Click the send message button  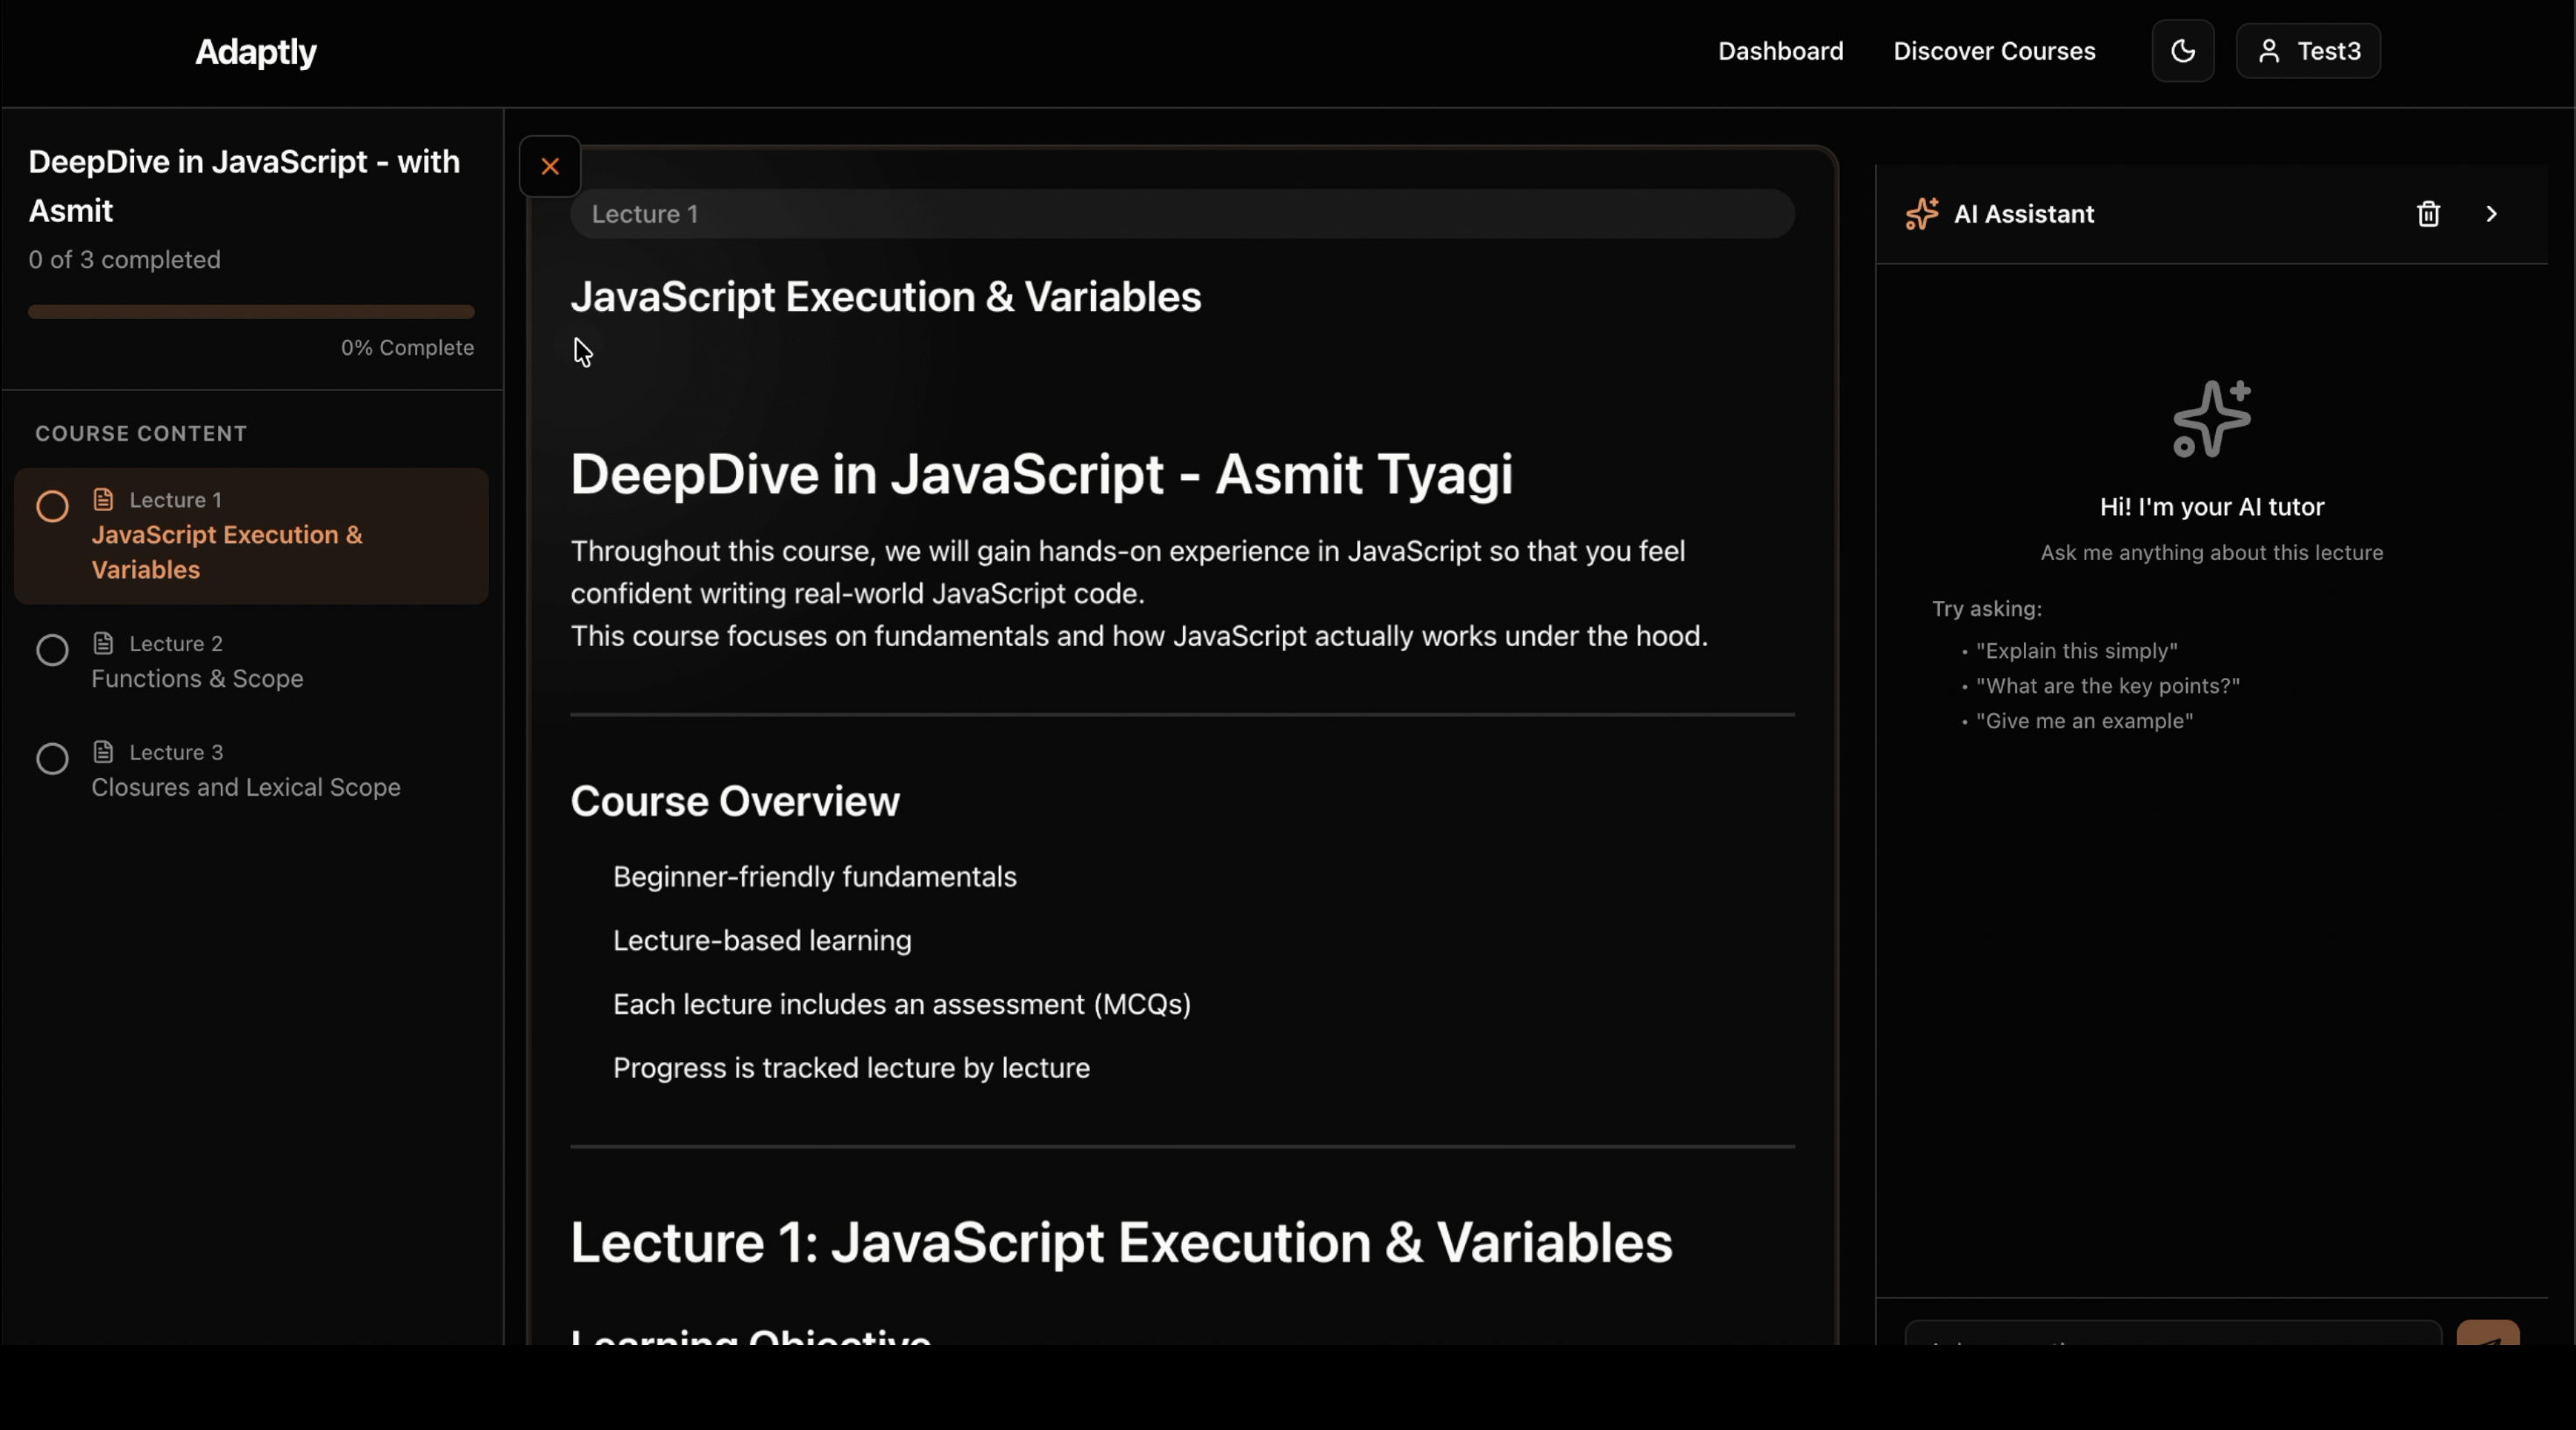point(2487,1334)
